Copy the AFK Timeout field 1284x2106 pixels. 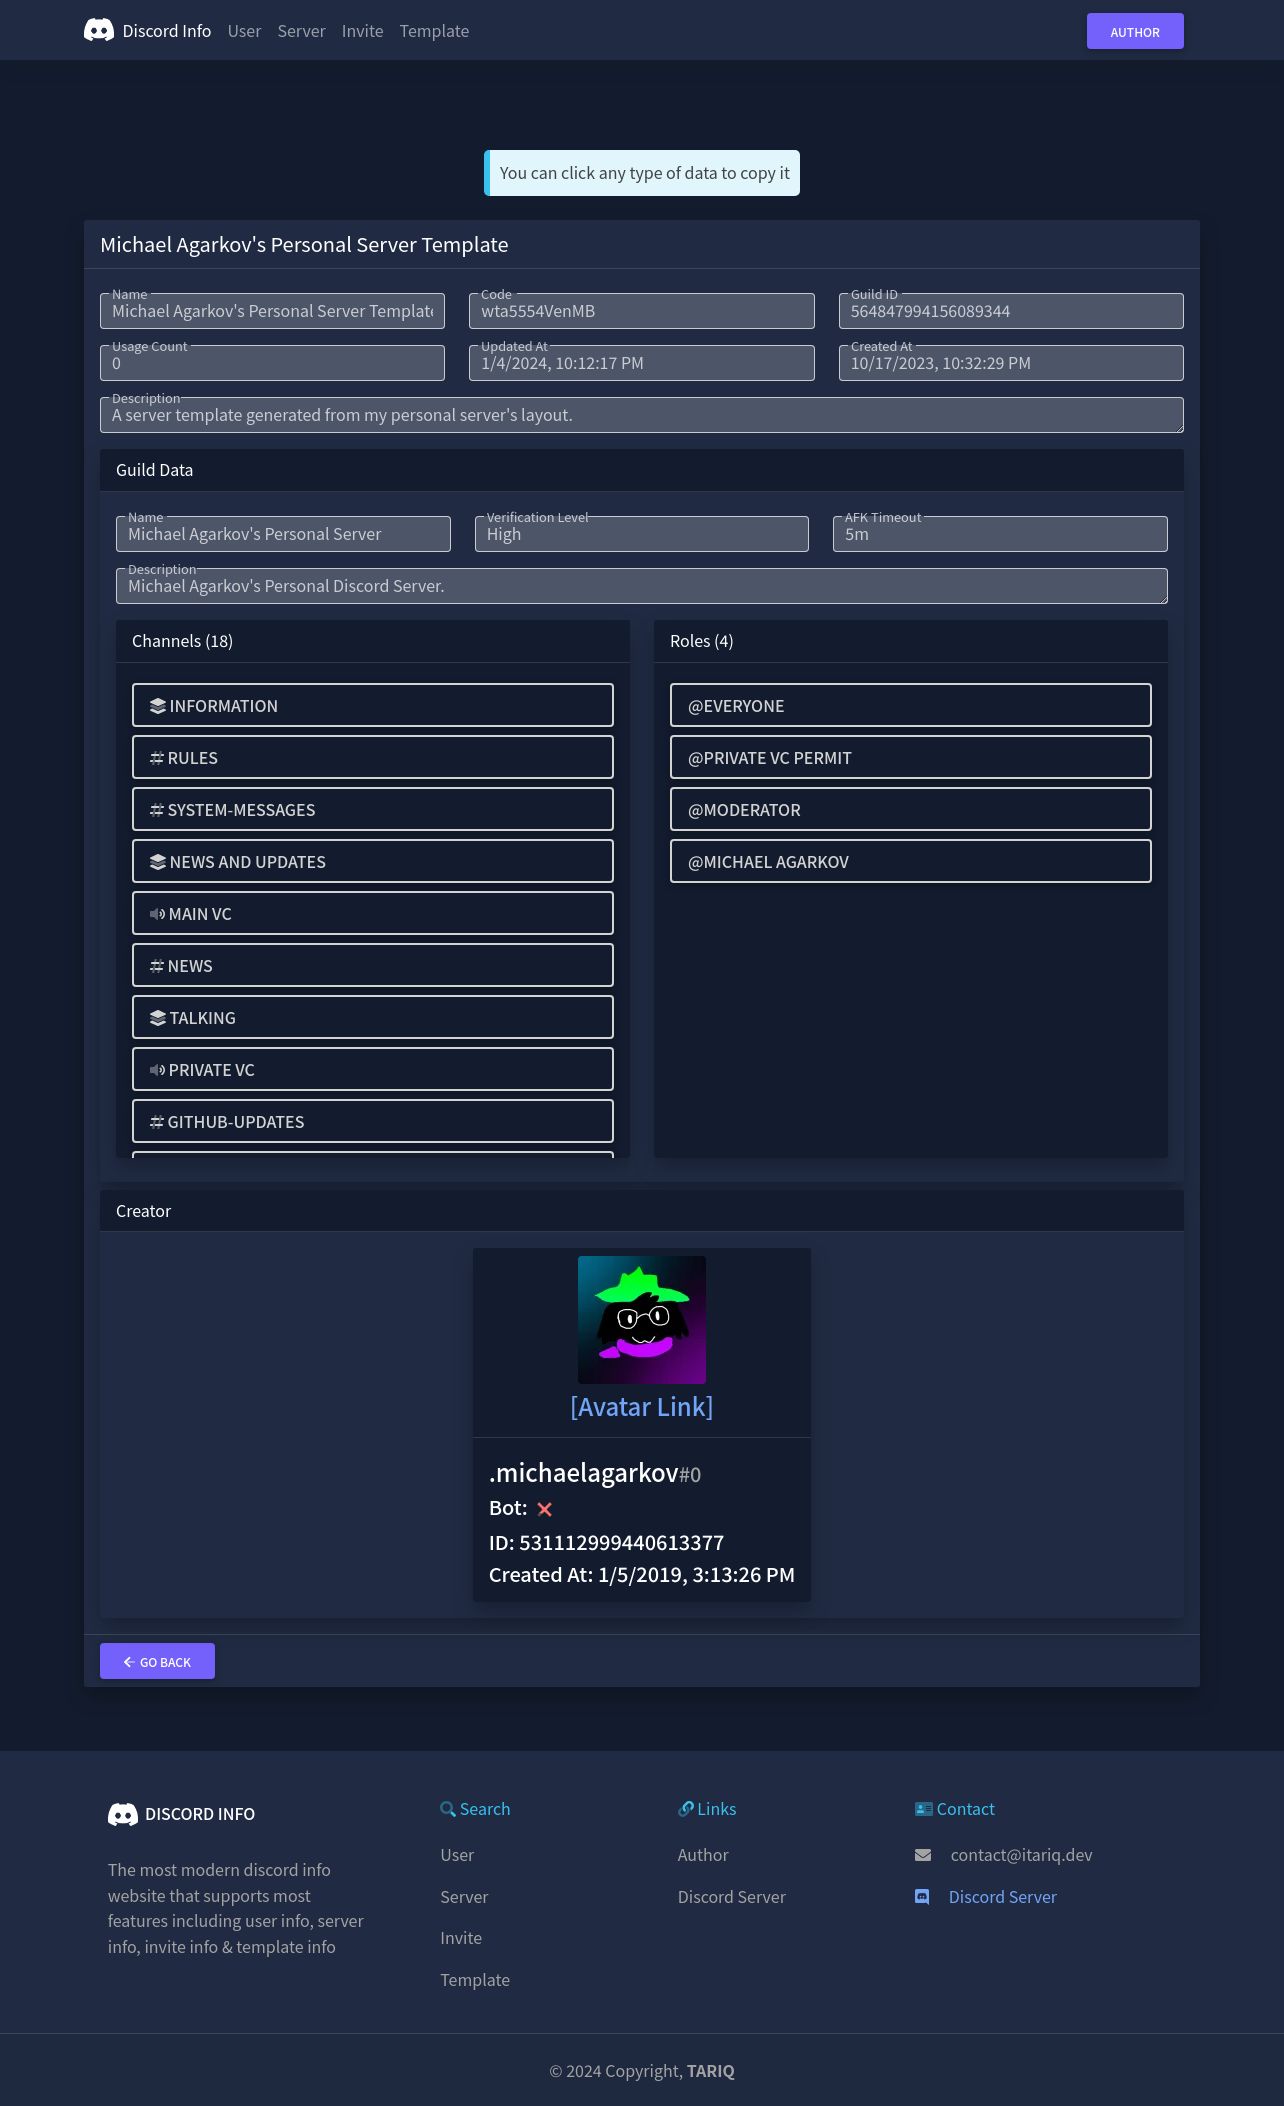1000,534
